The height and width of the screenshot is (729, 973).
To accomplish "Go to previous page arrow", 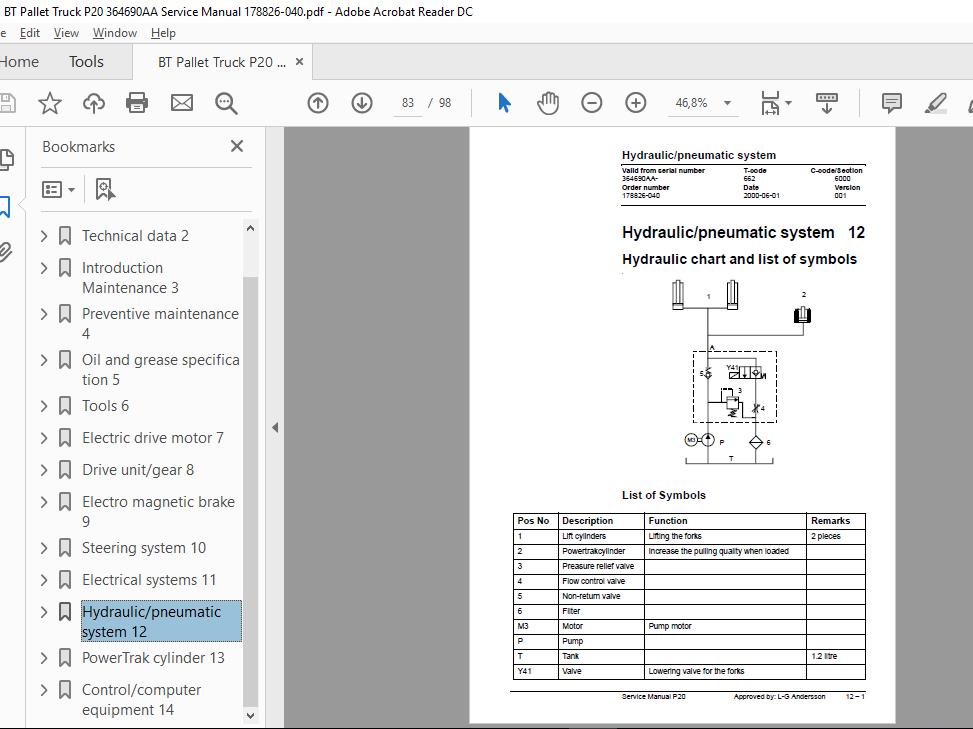I will coord(318,103).
